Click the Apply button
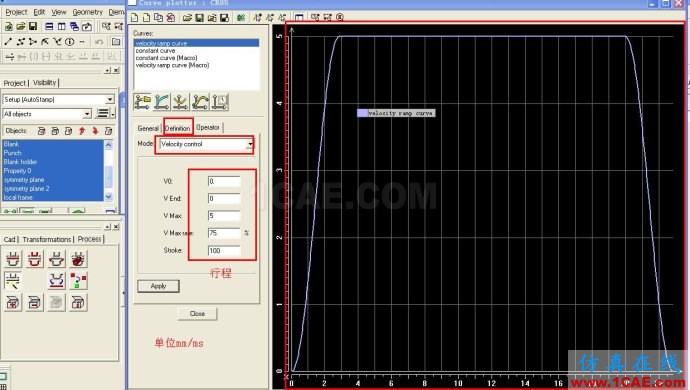The width and height of the screenshot is (690, 390). (158, 286)
